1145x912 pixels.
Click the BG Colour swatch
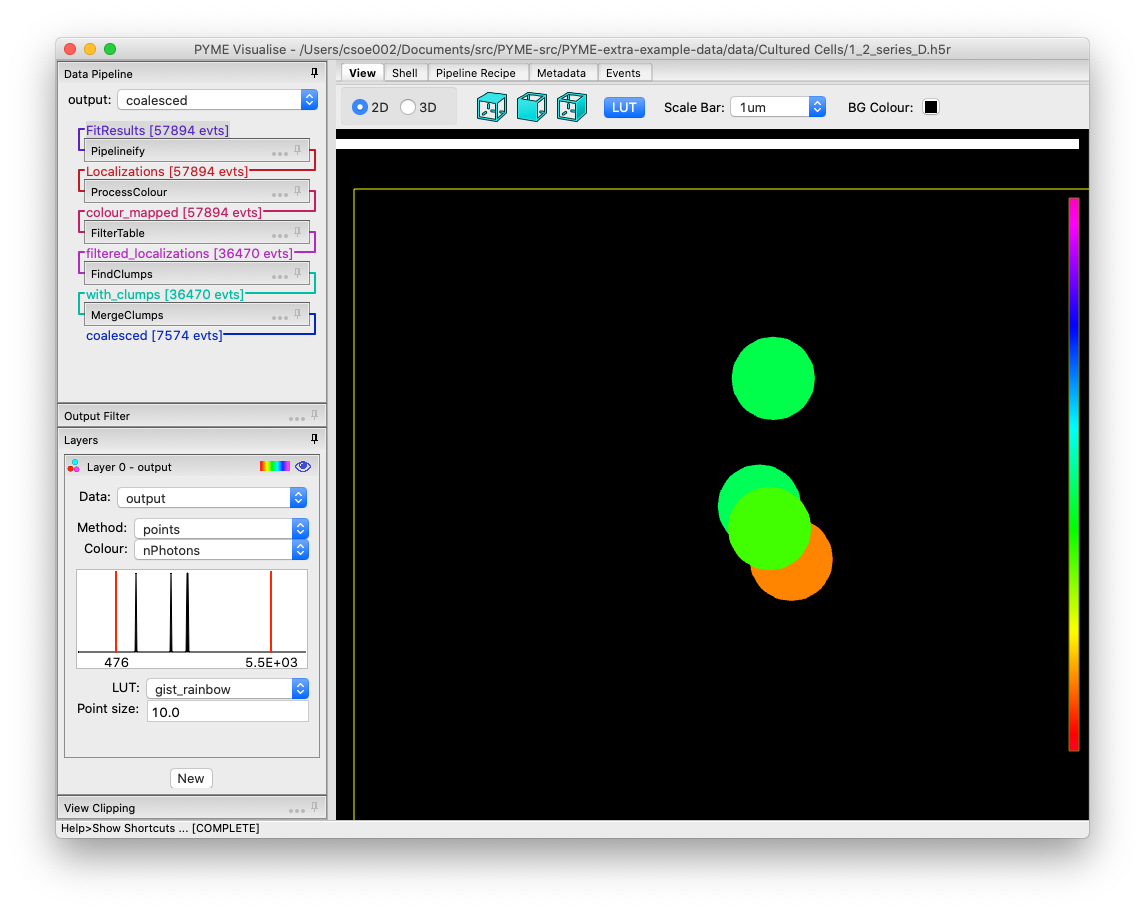coord(931,107)
